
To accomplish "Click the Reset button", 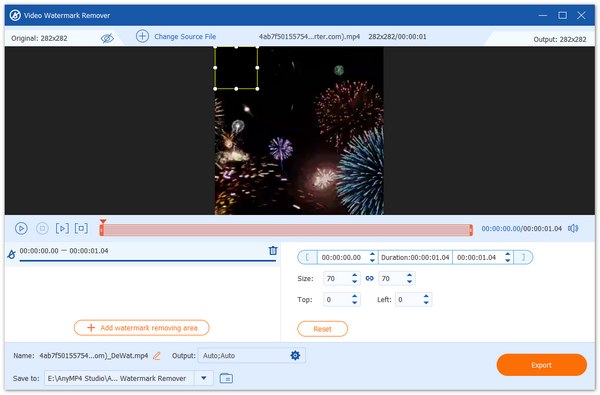I will pos(323,329).
